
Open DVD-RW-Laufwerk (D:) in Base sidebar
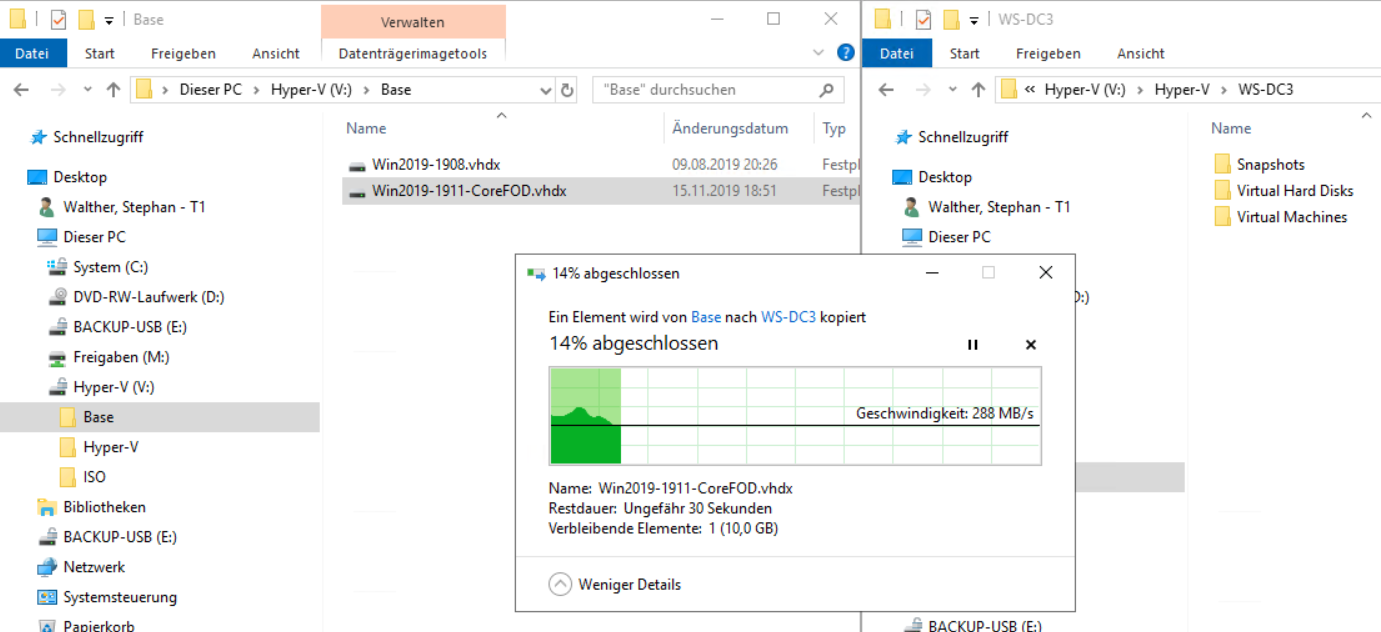click(x=148, y=297)
